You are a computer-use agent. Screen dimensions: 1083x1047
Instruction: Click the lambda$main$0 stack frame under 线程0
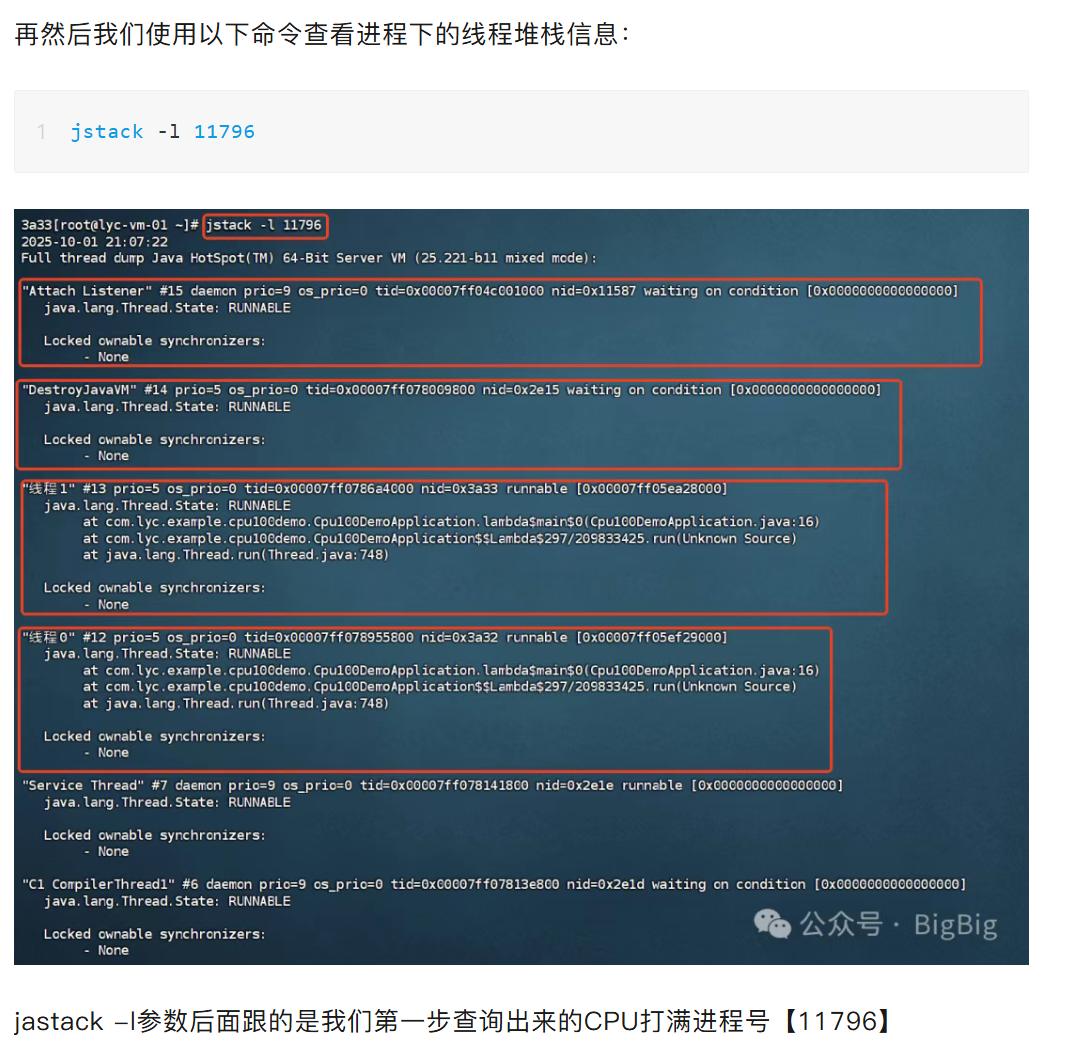click(451, 670)
